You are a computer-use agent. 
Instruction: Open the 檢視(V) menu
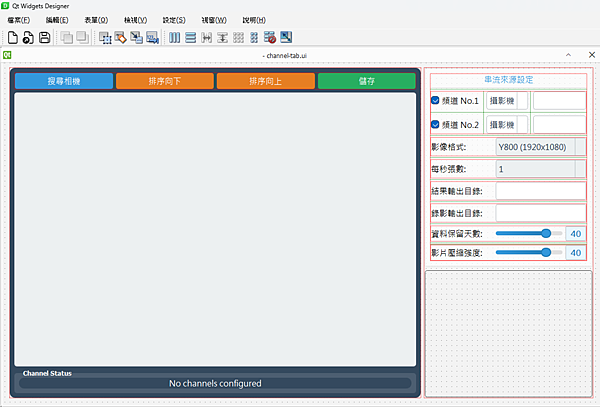(x=135, y=20)
